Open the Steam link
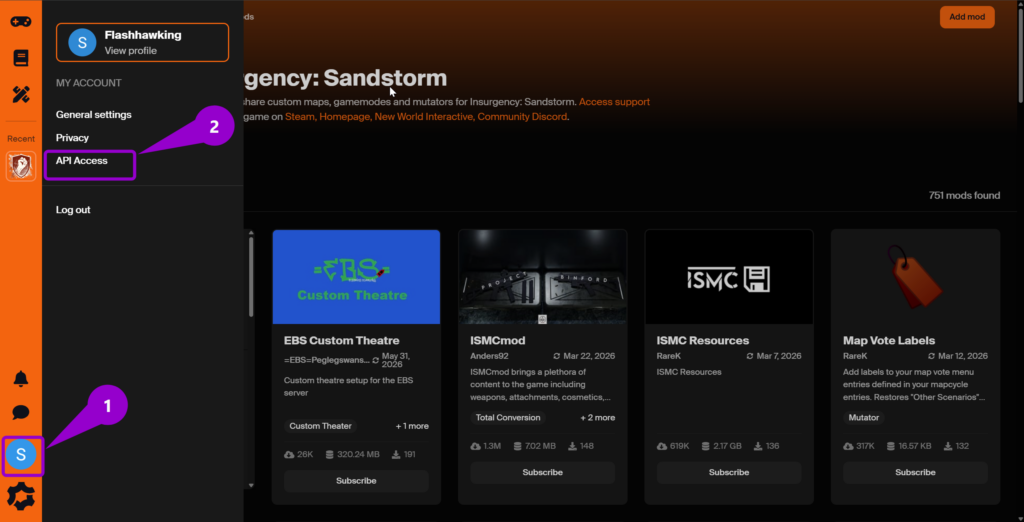Screen dimensions: 1024x522 (300, 117)
